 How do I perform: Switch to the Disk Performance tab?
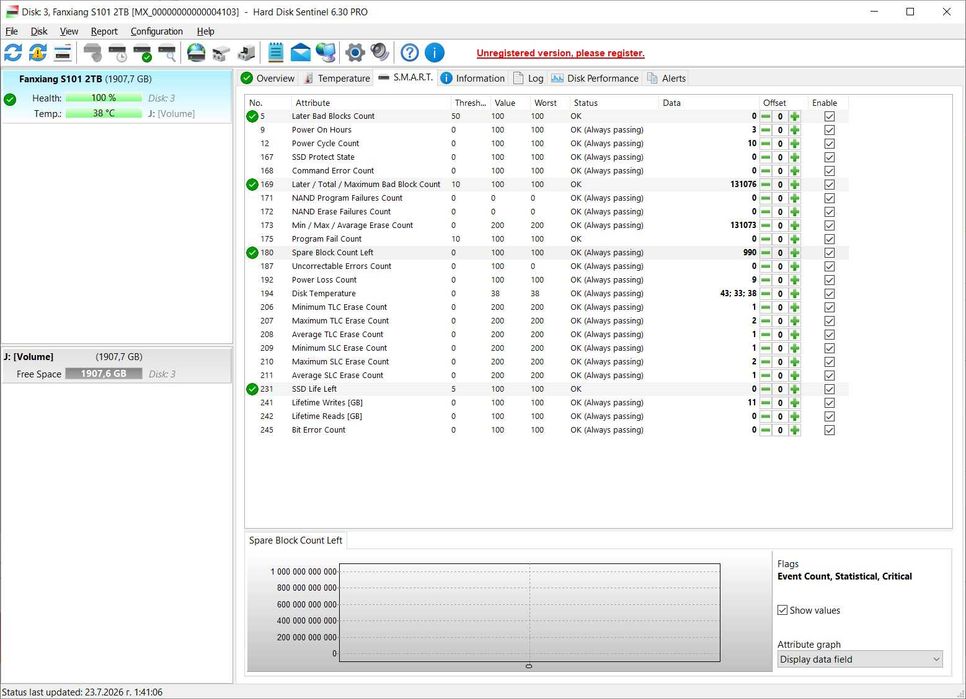tap(595, 78)
